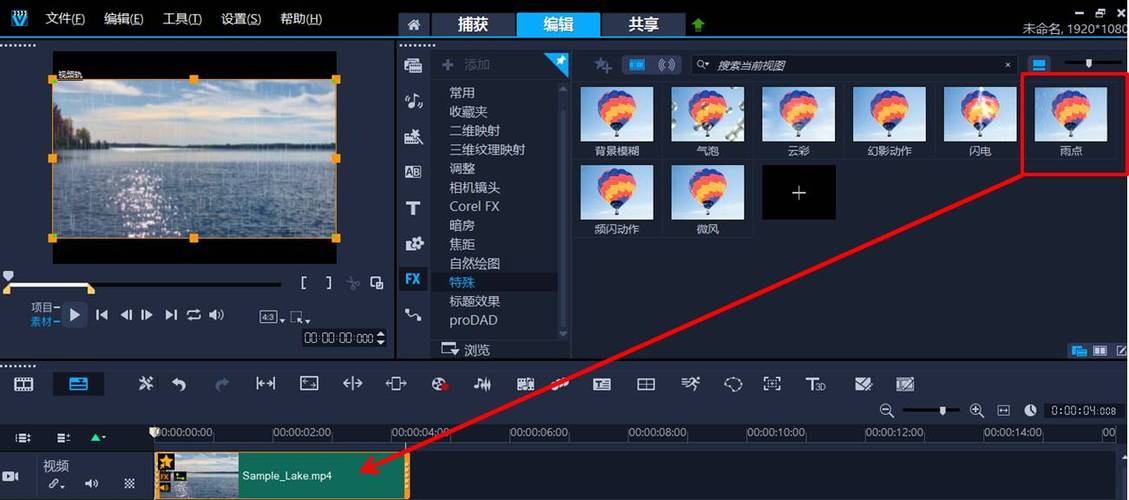Open customize tools wrench icon
The width and height of the screenshot is (1129, 500).
[x=146, y=384]
